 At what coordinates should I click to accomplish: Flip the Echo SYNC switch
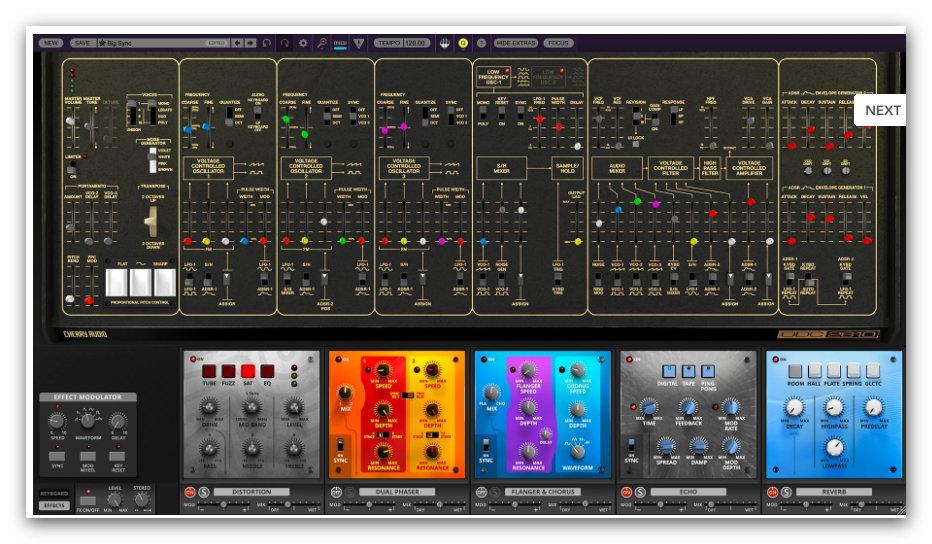631,446
